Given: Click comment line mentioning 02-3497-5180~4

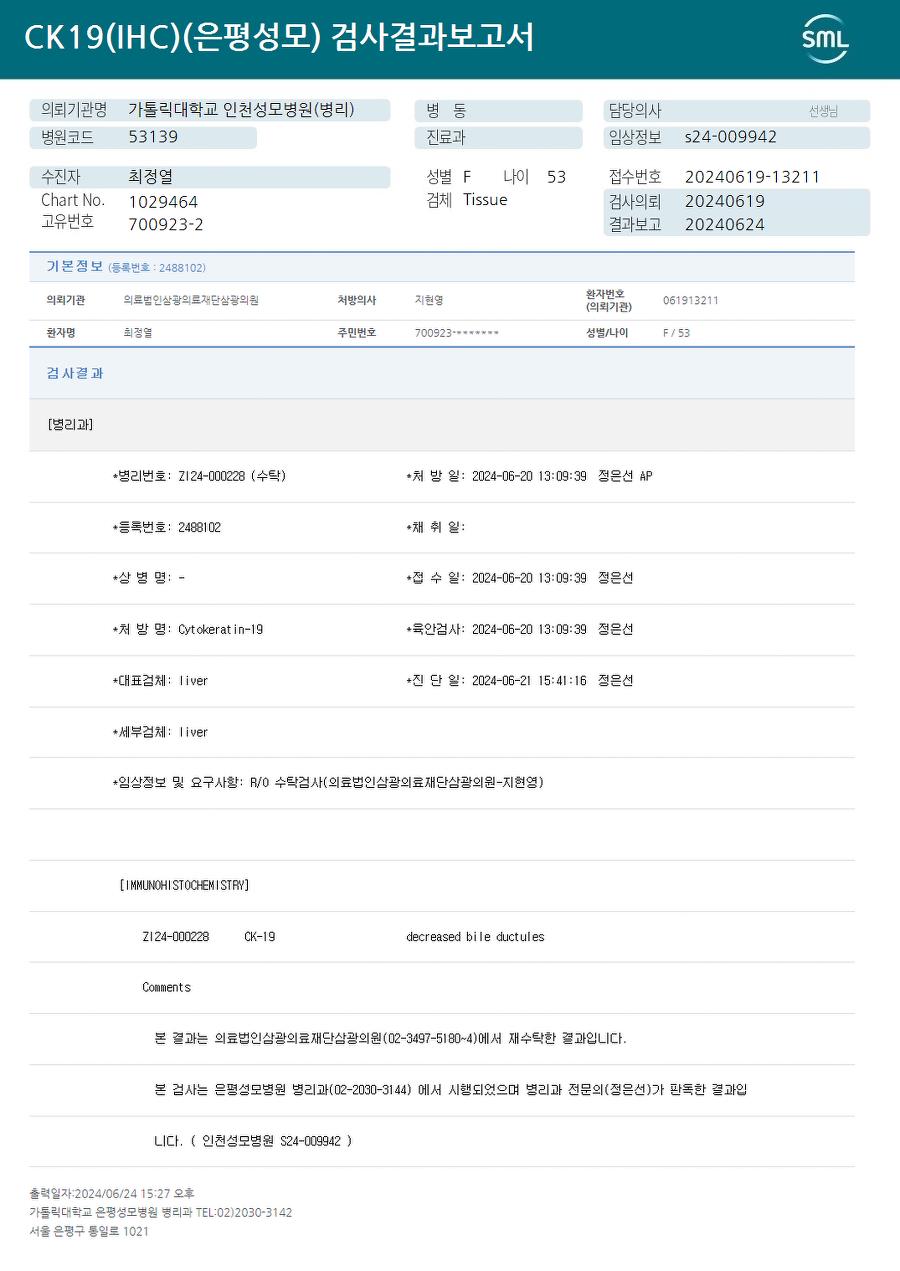Looking at the screenshot, I should [391, 1038].
